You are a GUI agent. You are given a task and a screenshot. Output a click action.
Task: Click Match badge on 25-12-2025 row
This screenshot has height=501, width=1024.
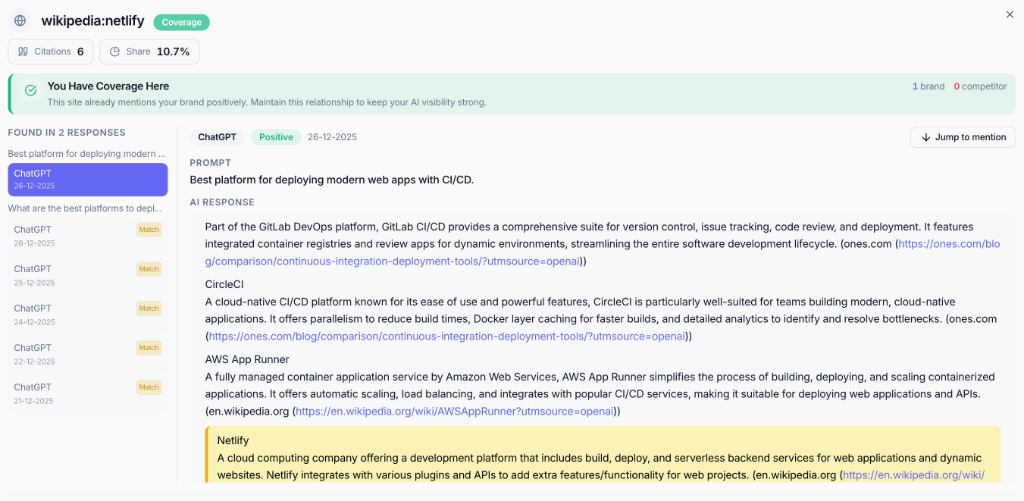point(149,269)
